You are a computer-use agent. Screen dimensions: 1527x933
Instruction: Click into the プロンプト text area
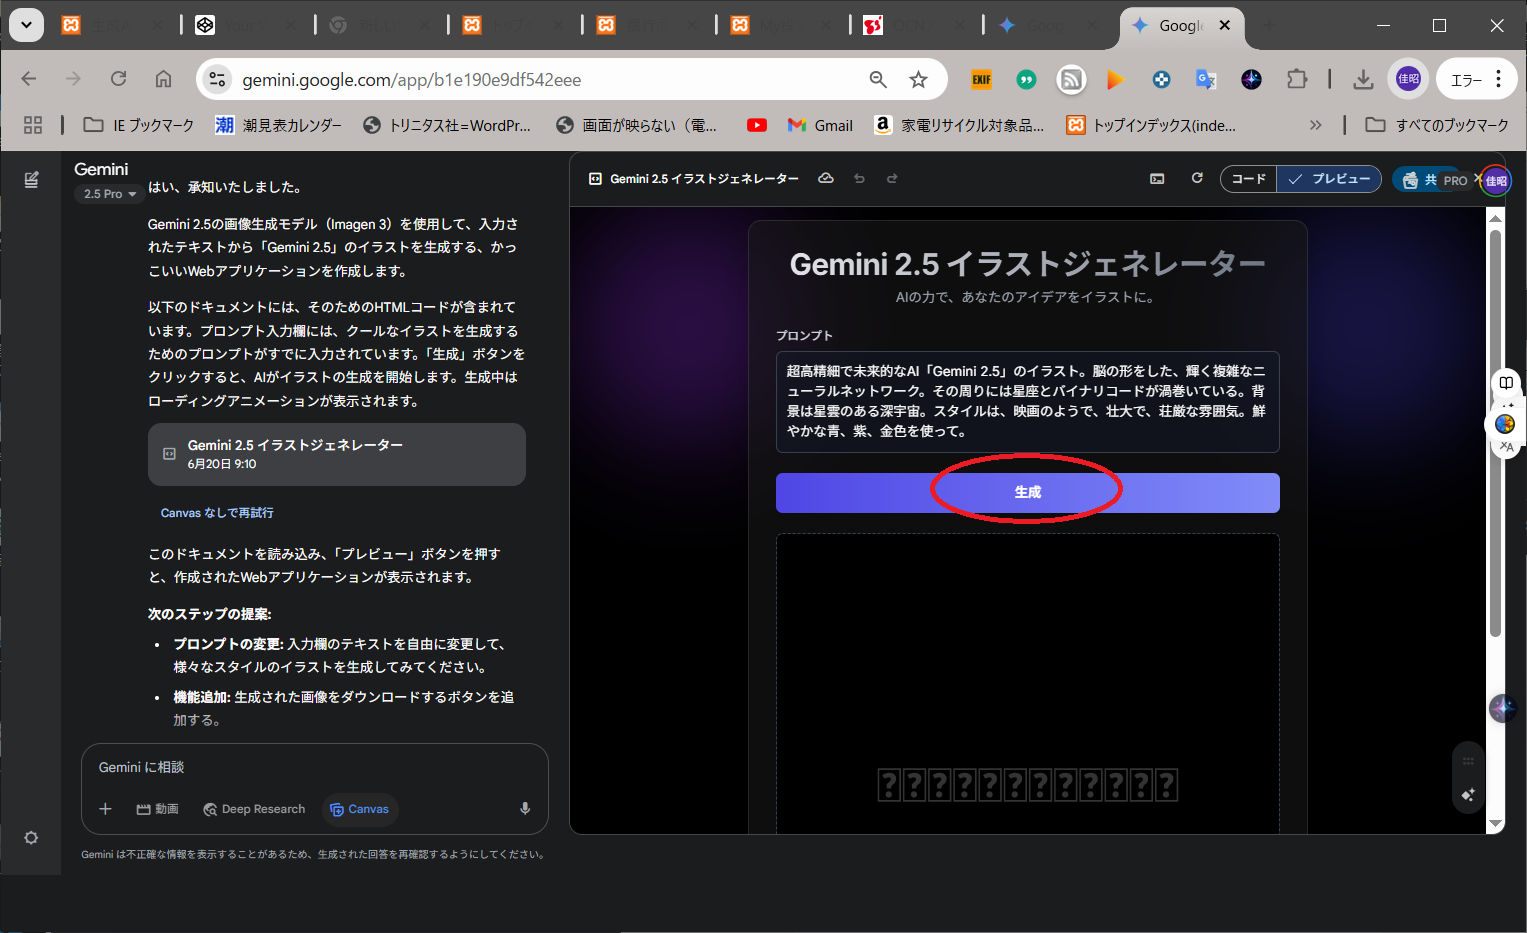1027,401
